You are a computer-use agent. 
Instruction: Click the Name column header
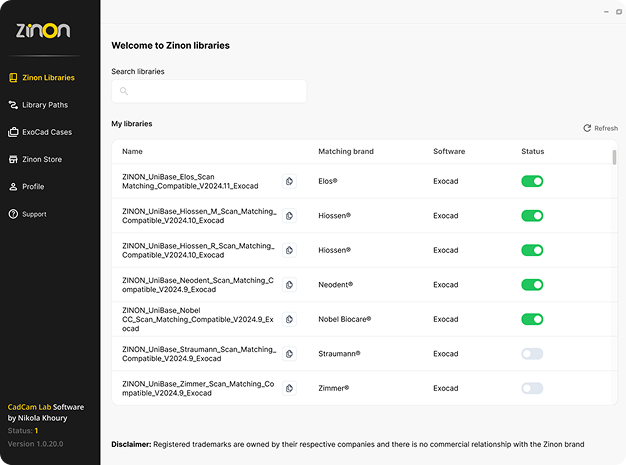click(x=132, y=151)
